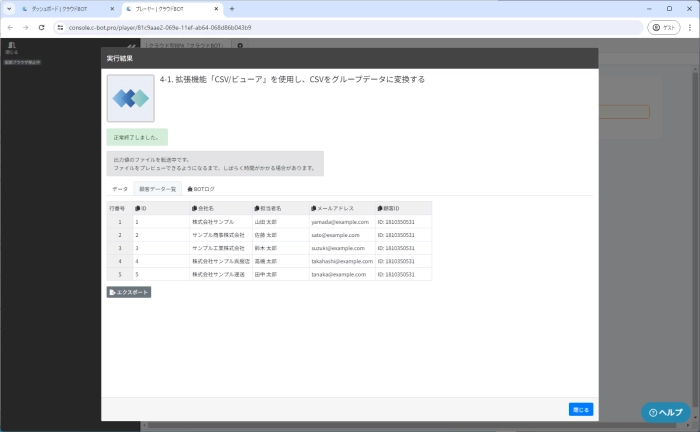
Task: Click the エクスポート button
Action: [x=129, y=292]
